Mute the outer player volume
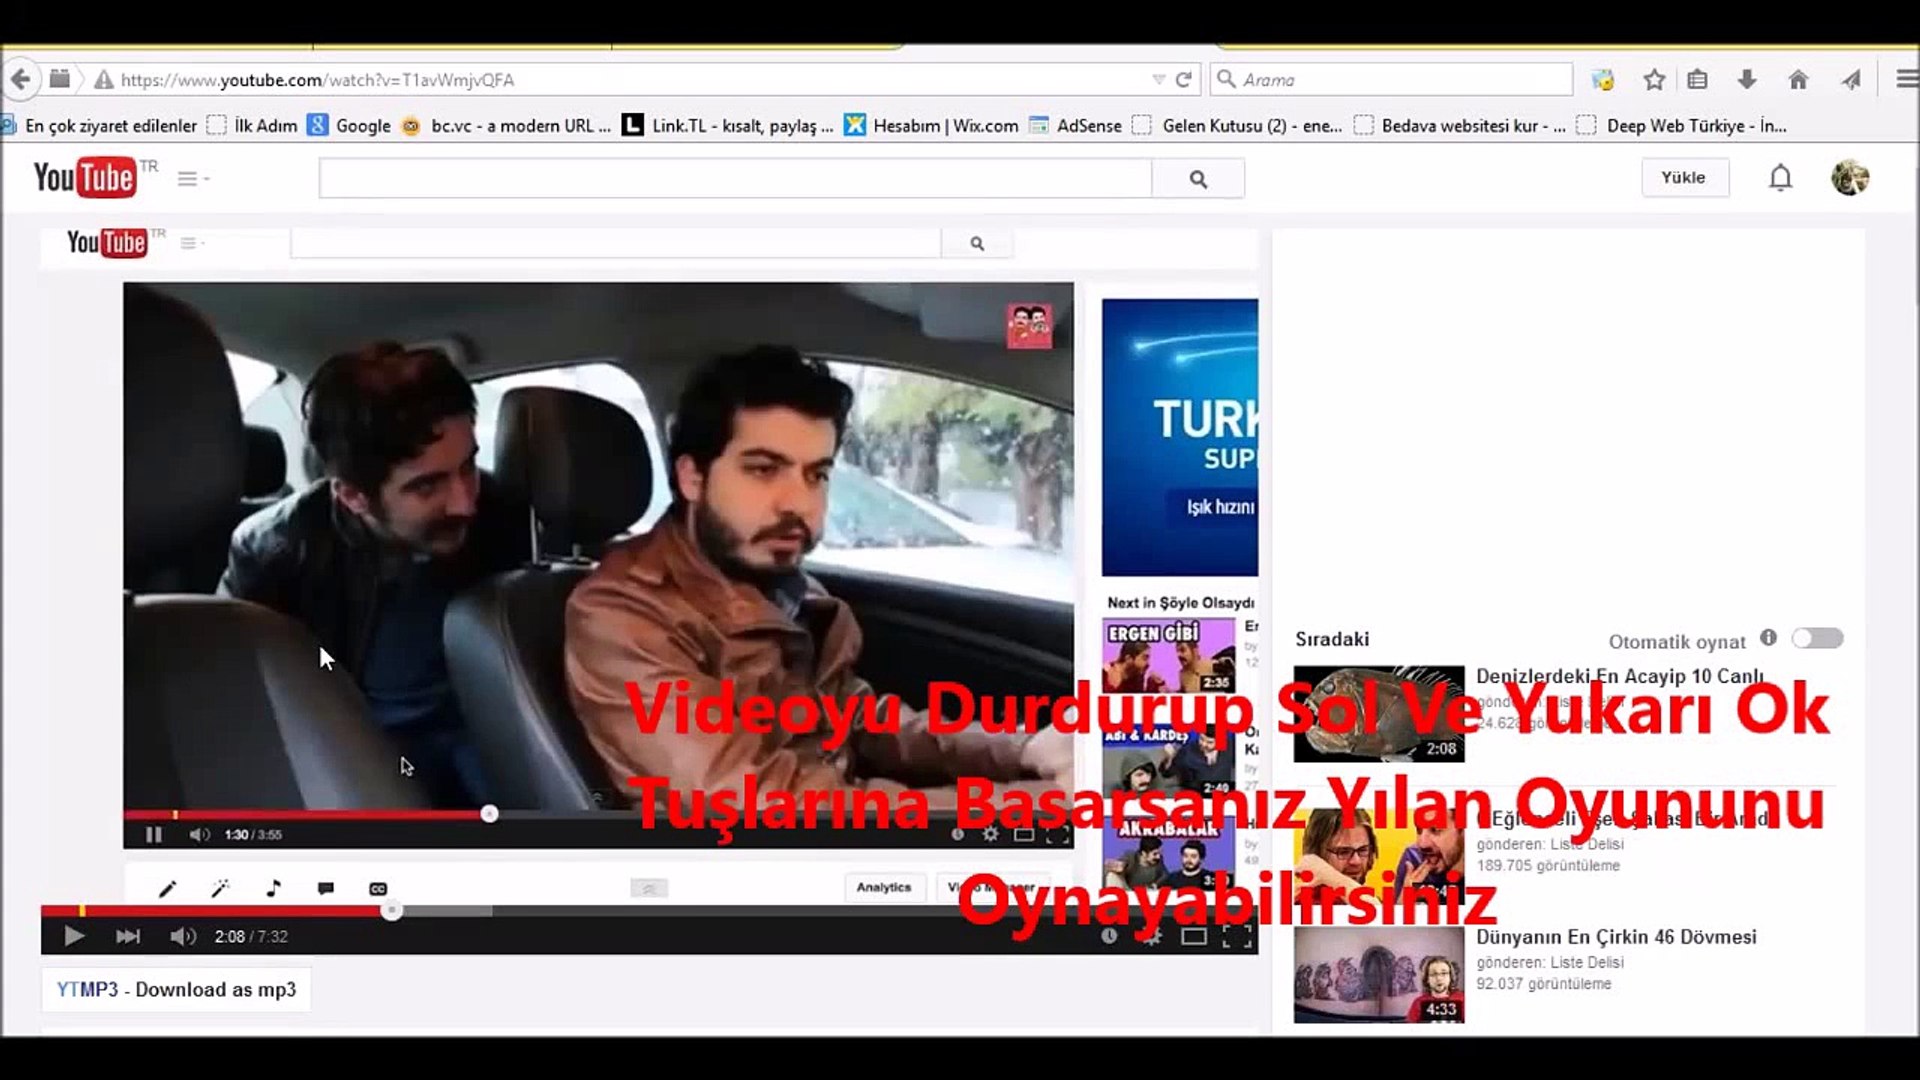Screen dimensions: 1920x1080 182,936
